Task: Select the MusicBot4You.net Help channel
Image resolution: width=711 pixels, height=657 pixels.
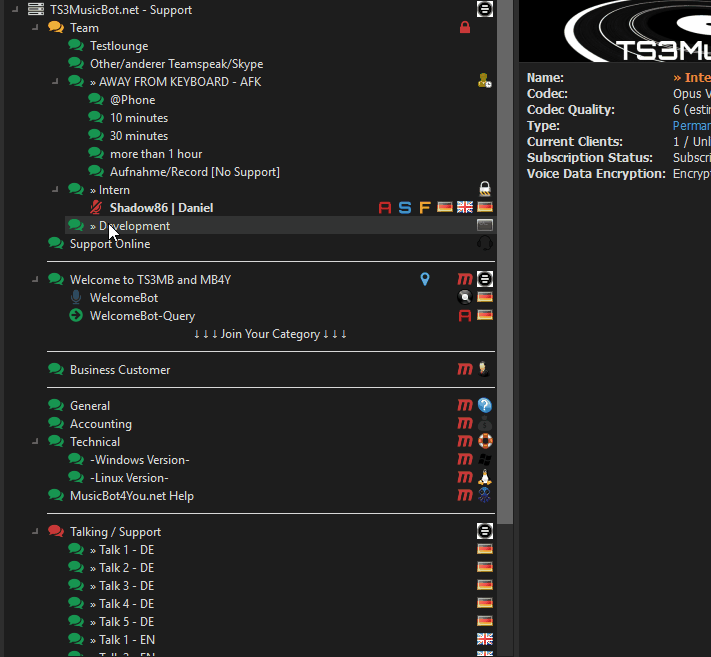Action: 132,496
